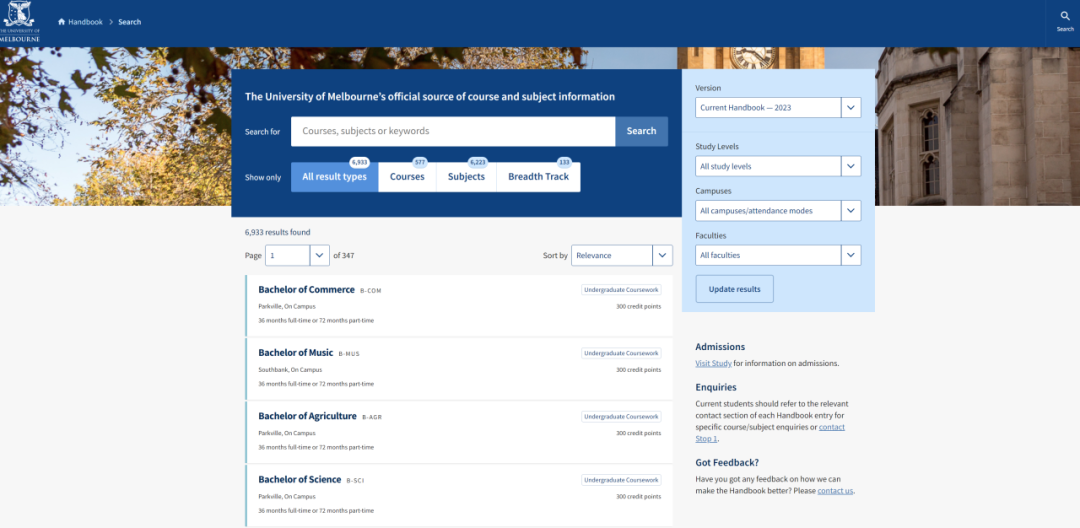The height and width of the screenshot is (528, 1080).
Task: Open the All campuses/attendance modes dropdown
Action: point(778,211)
